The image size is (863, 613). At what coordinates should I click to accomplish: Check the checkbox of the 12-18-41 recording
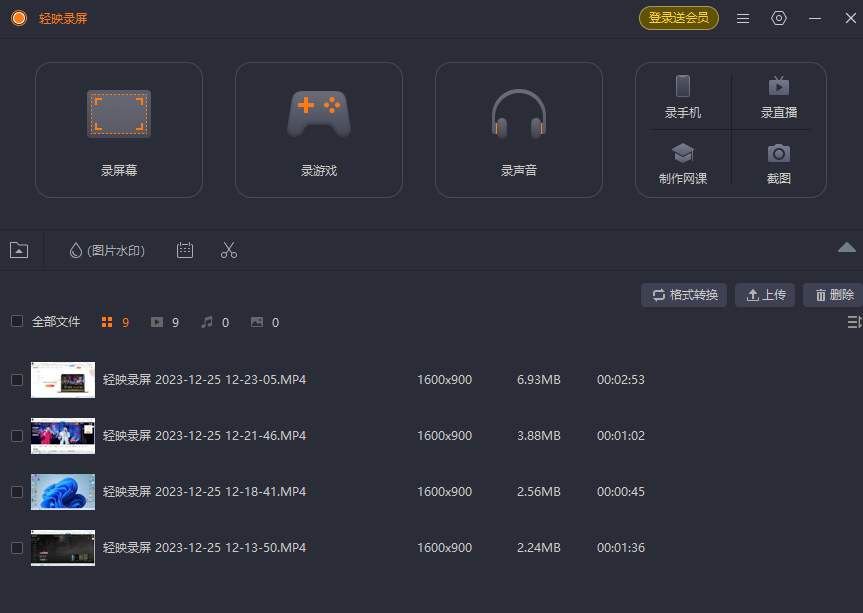click(x=16, y=492)
